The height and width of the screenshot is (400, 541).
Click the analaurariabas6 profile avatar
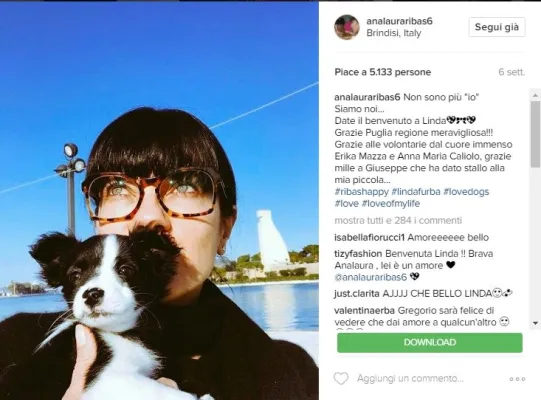[347, 27]
